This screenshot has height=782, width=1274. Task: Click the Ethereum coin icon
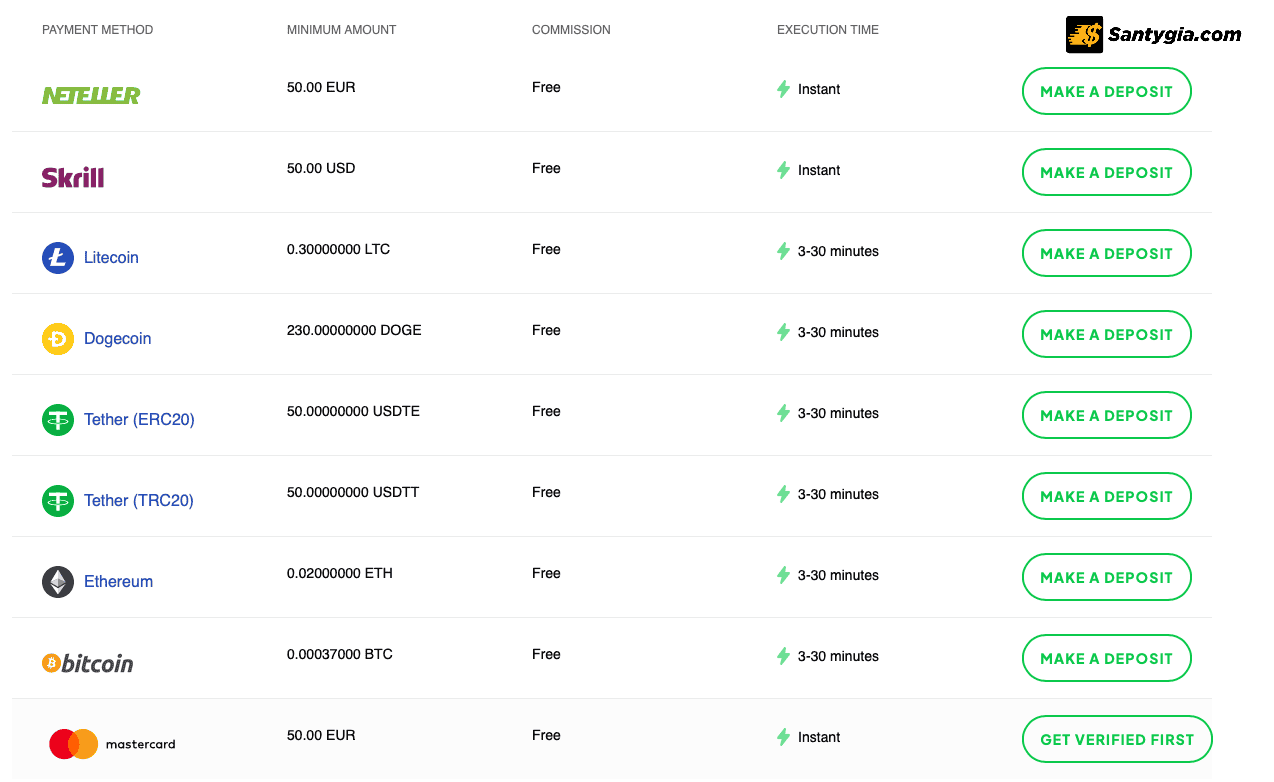click(x=58, y=581)
